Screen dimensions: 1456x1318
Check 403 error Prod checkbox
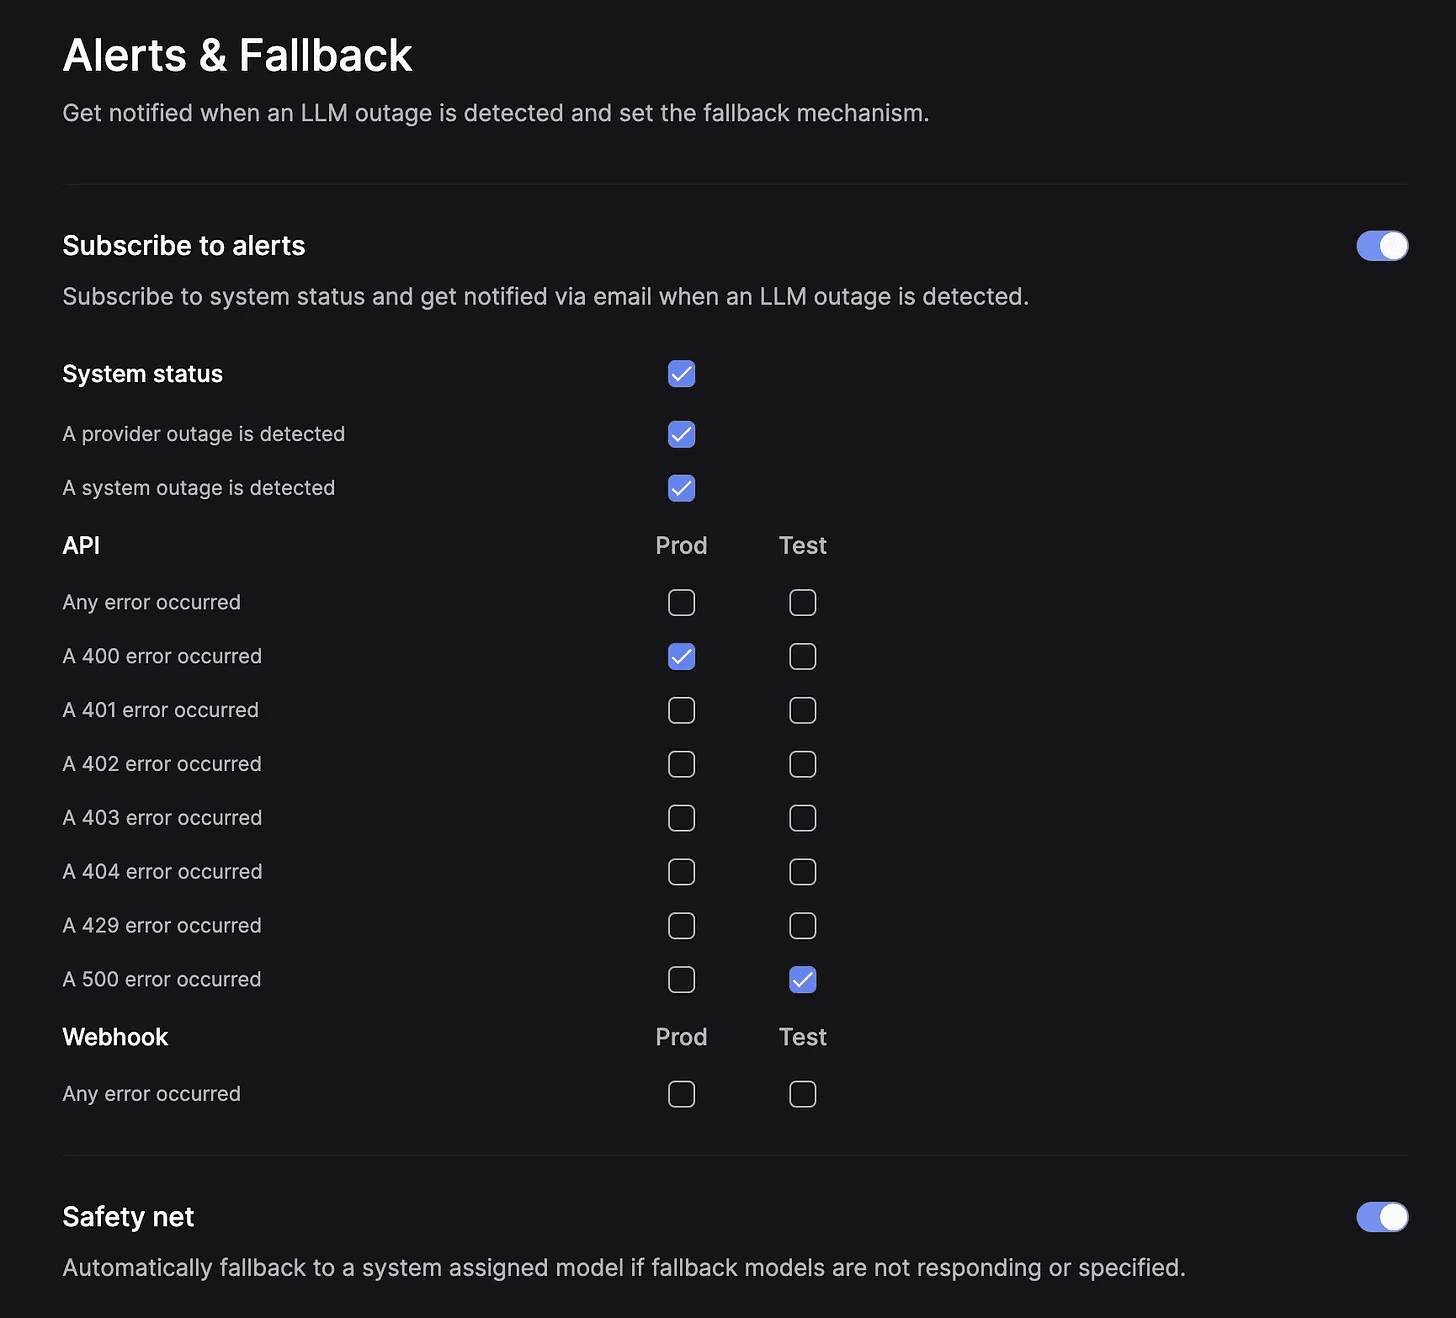[x=681, y=818]
